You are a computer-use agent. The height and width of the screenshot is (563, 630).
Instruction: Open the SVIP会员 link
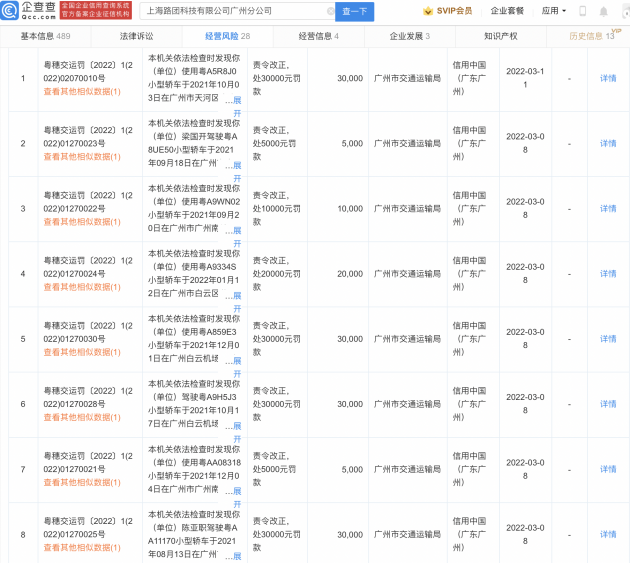(454, 11)
